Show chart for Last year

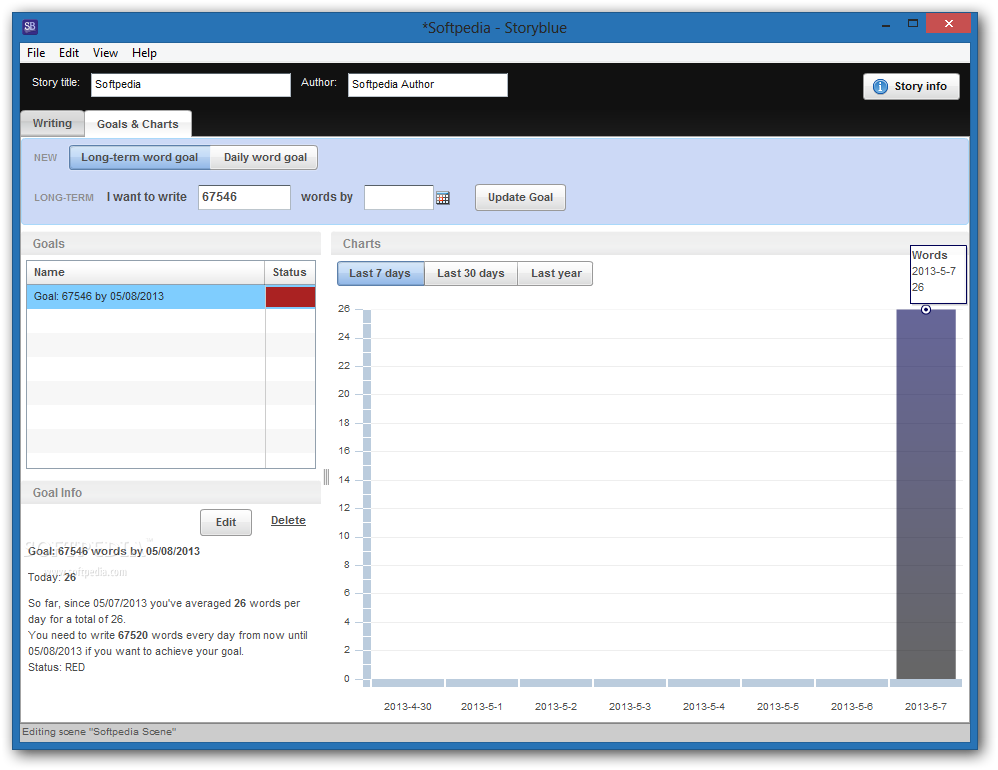click(x=556, y=274)
